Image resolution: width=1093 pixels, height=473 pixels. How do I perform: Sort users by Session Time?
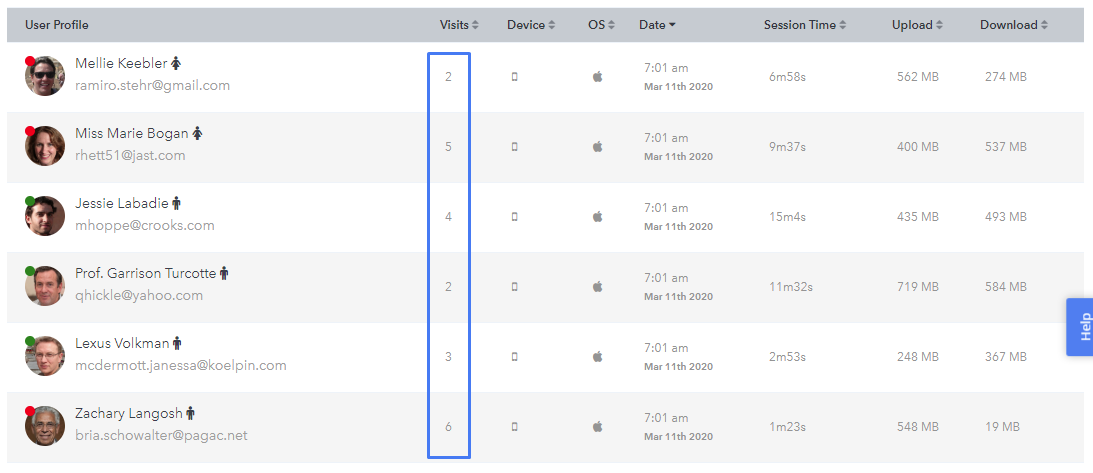pyautogui.click(x=805, y=25)
